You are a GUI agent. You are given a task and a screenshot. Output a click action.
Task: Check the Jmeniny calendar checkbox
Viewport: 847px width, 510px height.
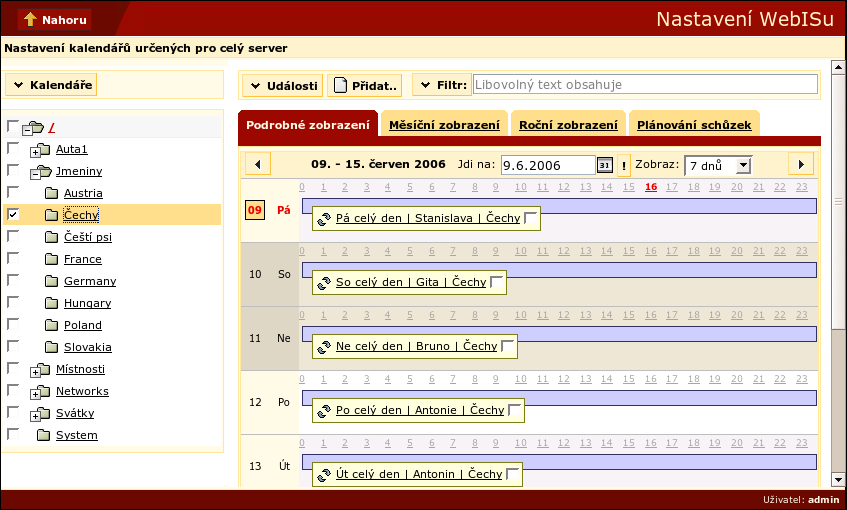[13, 170]
